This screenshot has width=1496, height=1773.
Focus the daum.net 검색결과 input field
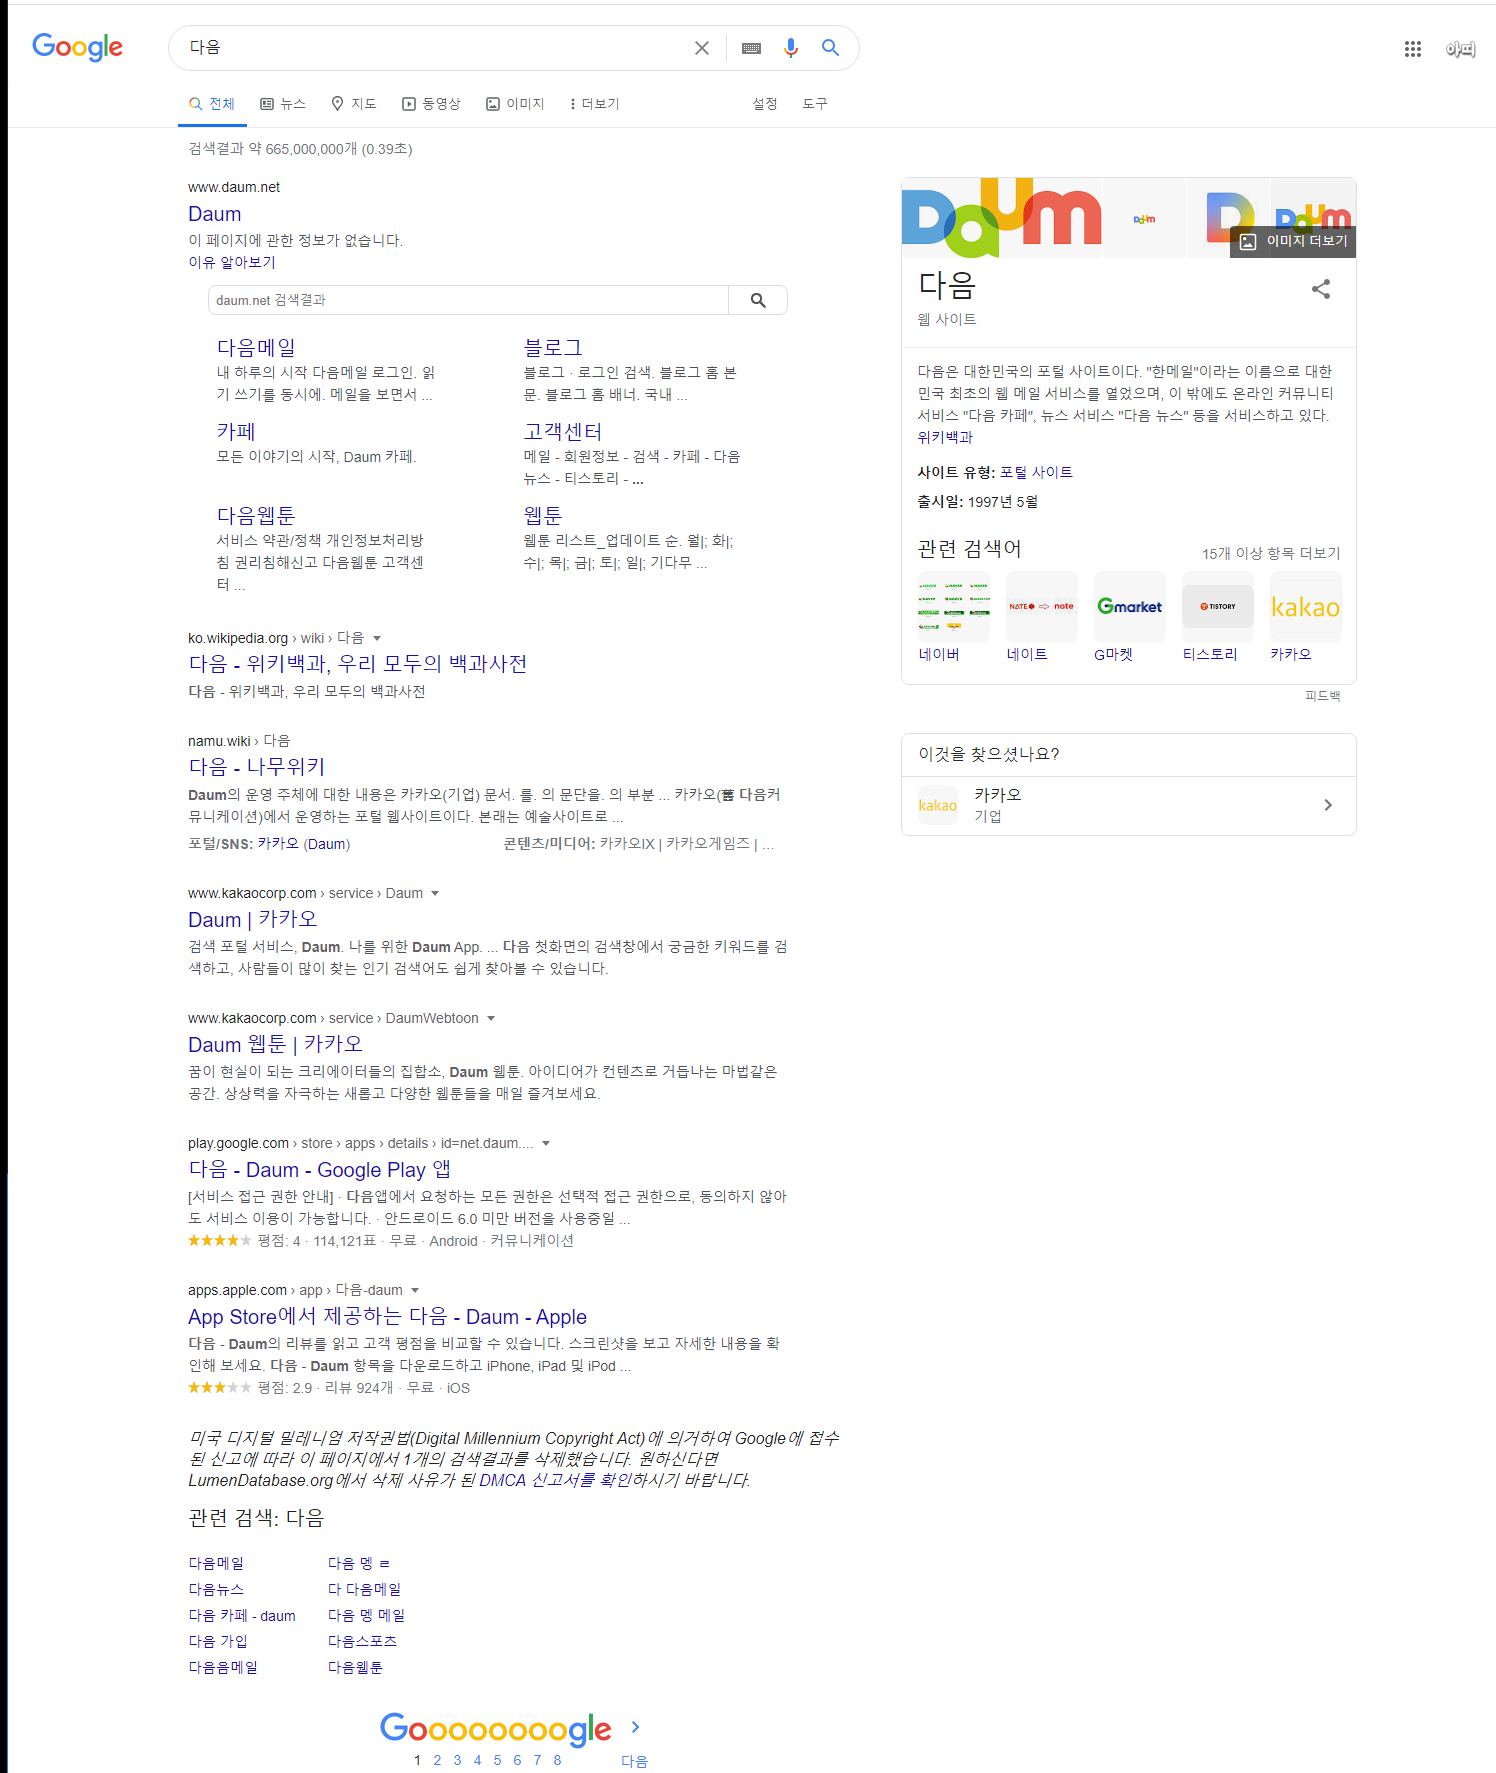468,300
